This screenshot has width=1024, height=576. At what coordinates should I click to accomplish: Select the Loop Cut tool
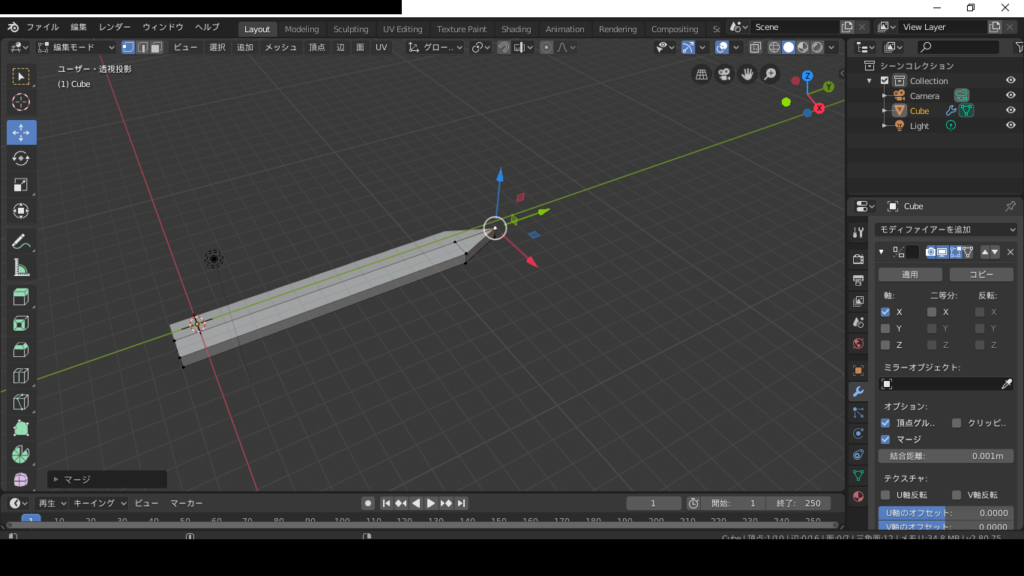point(21,376)
